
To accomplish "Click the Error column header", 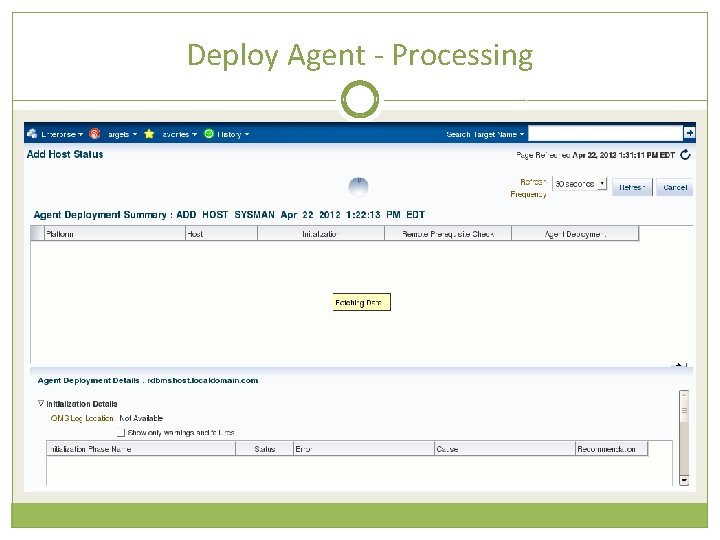I will pyautogui.click(x=364, y=449).
